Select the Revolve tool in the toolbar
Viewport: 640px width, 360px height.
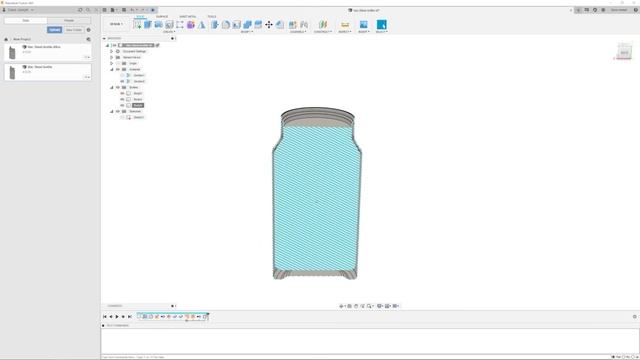[158, 24]
